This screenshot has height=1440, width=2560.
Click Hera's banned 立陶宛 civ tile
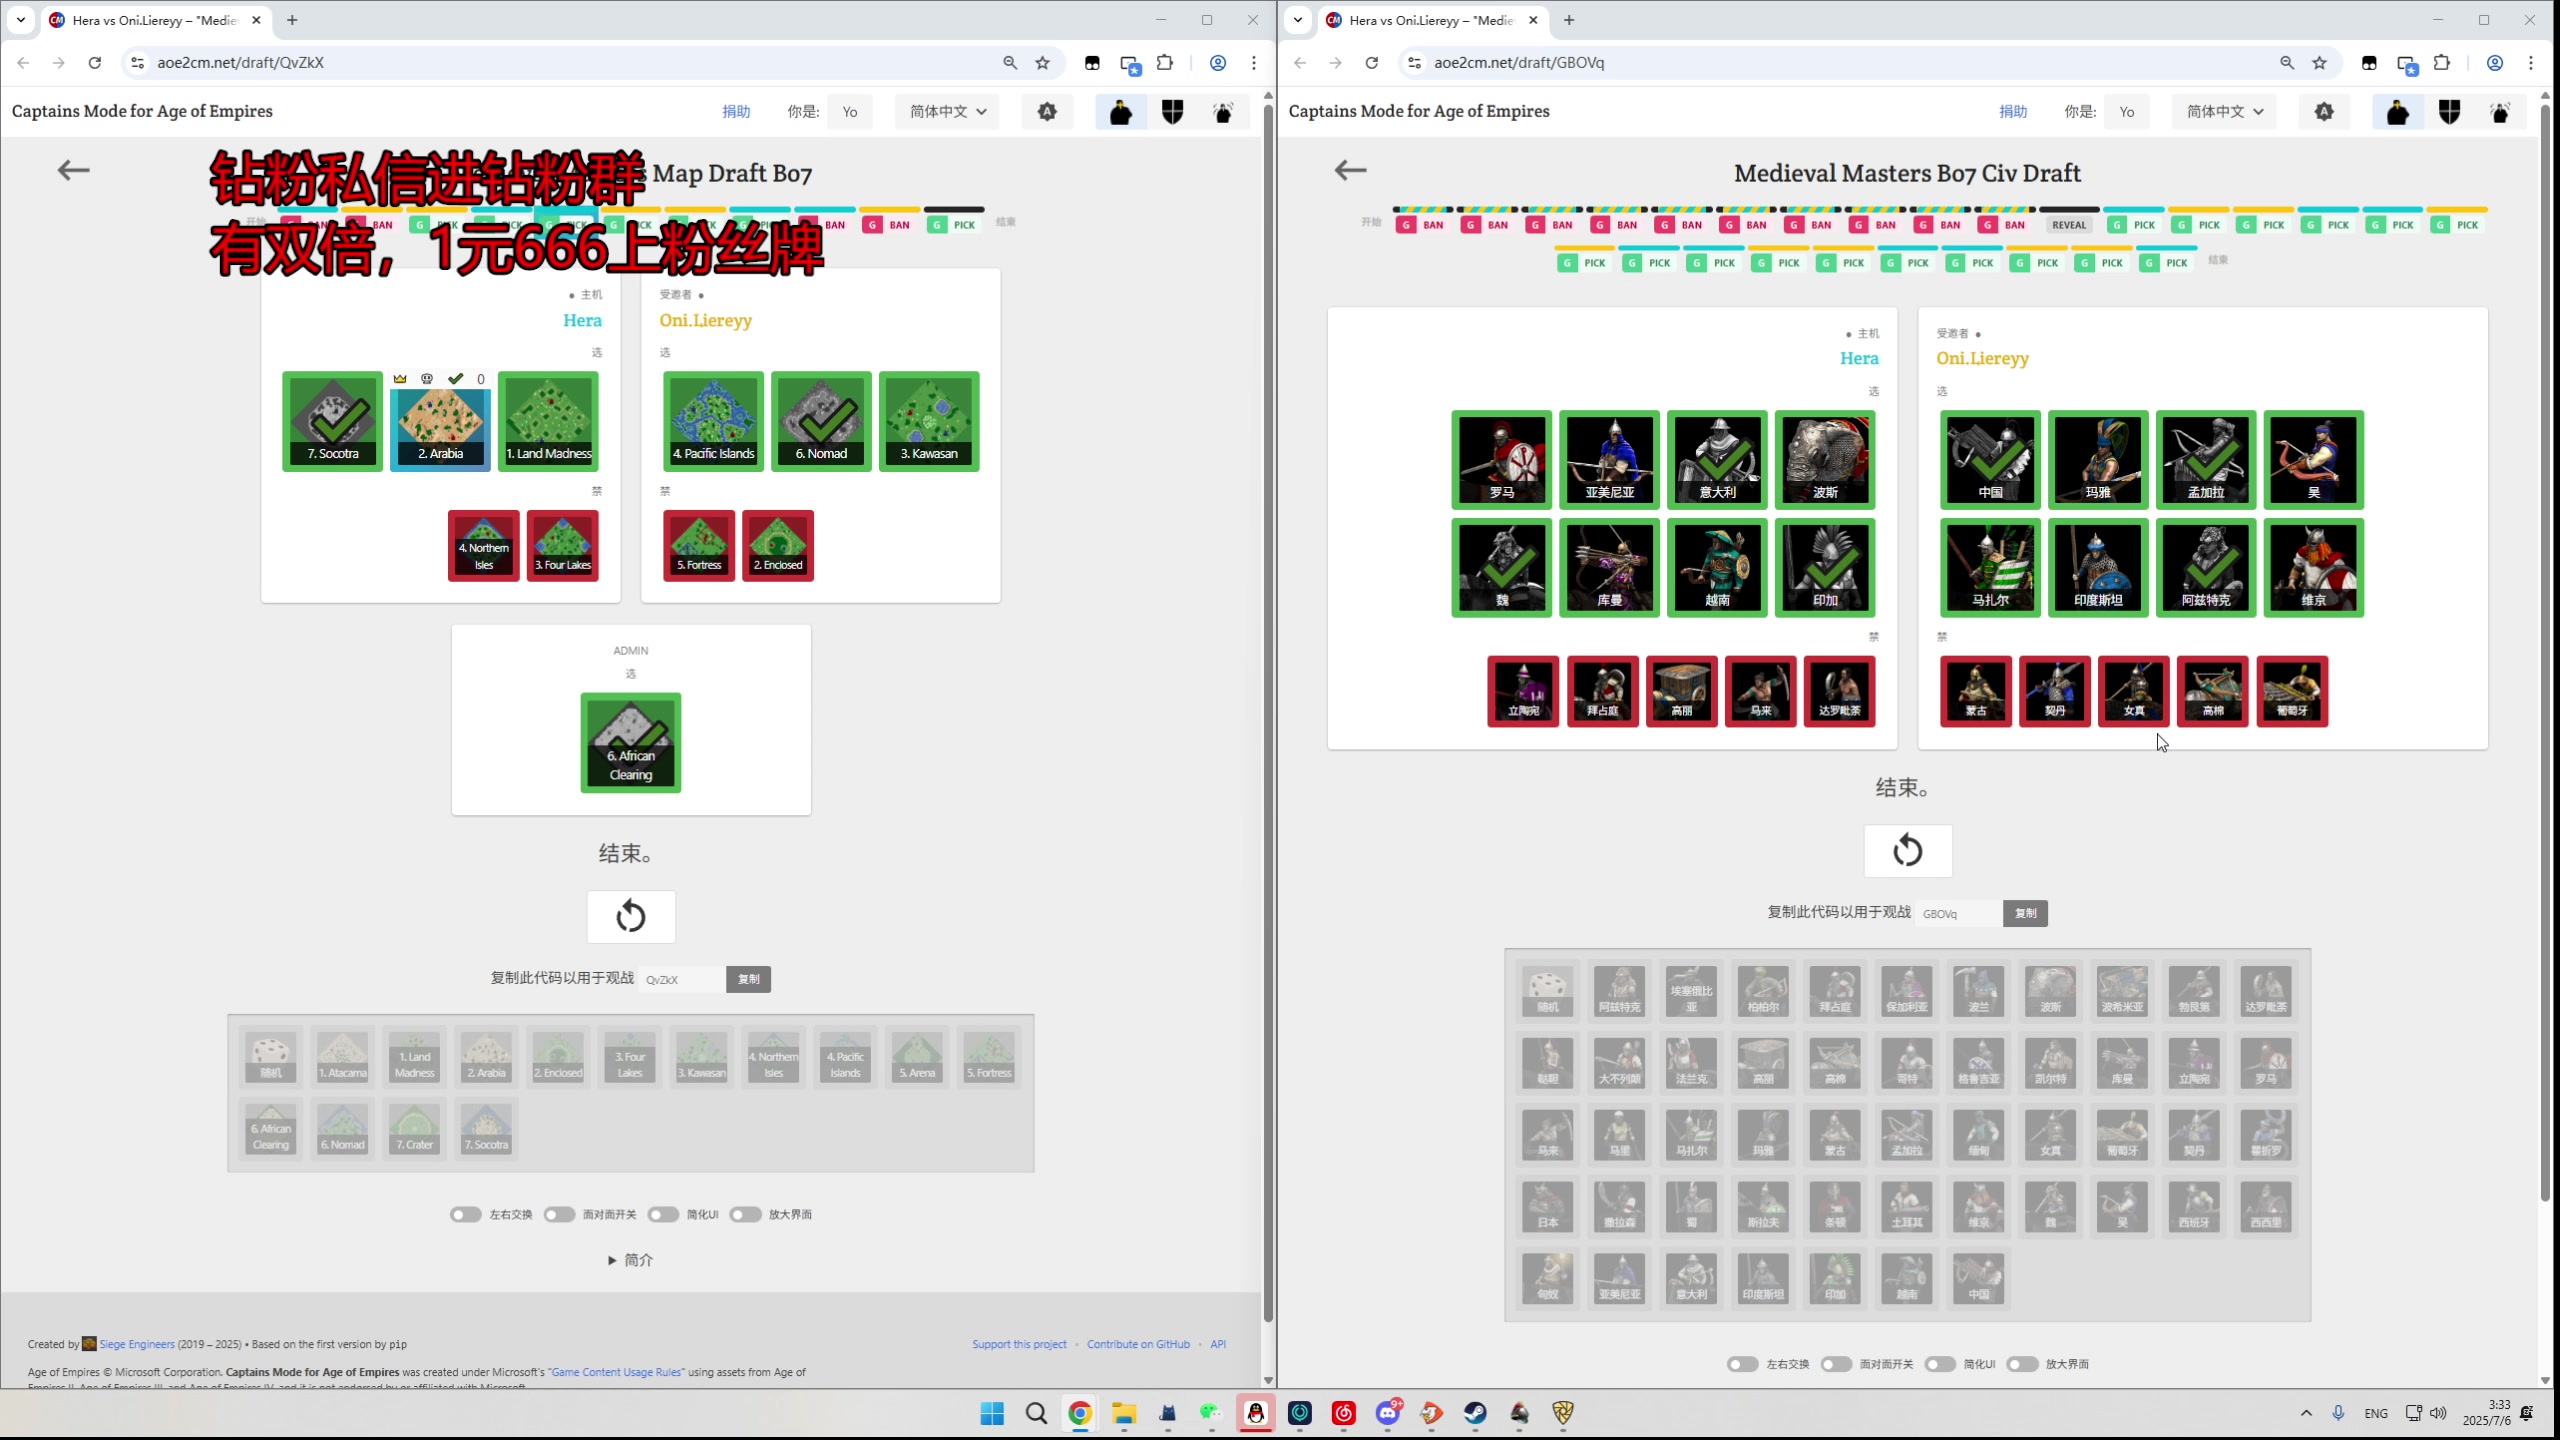[1523, 691]
